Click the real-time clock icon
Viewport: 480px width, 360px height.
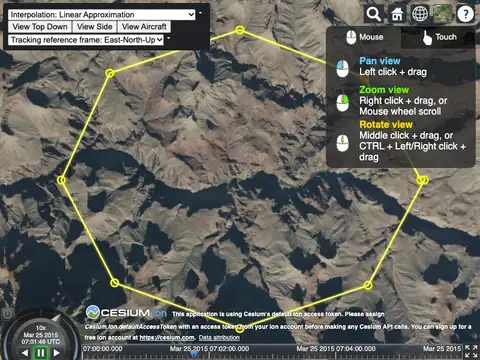8,314
